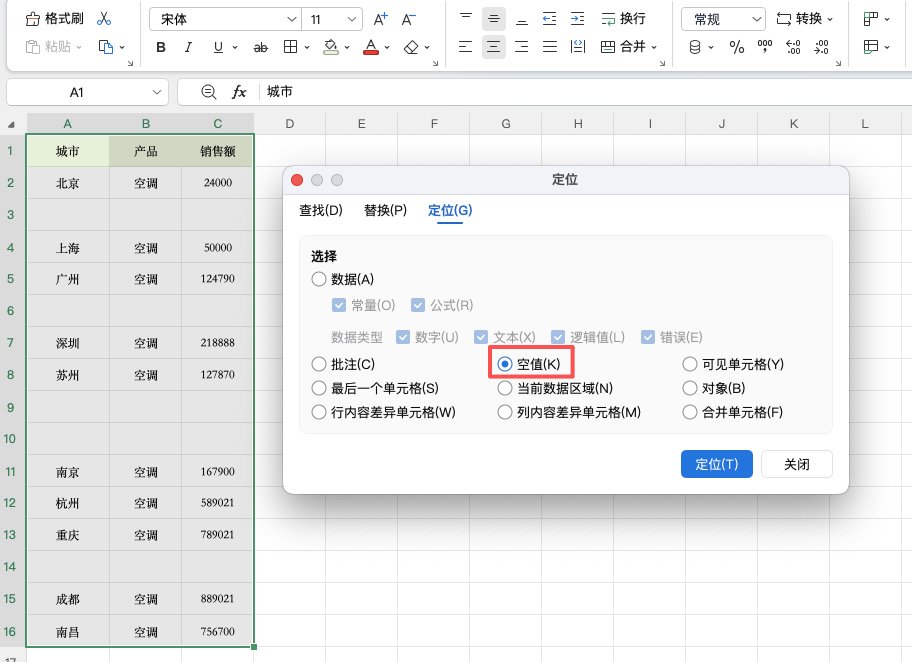Screen dimensions: 912x662
Task: Click the select-all corner triangle
Action: 10,124
